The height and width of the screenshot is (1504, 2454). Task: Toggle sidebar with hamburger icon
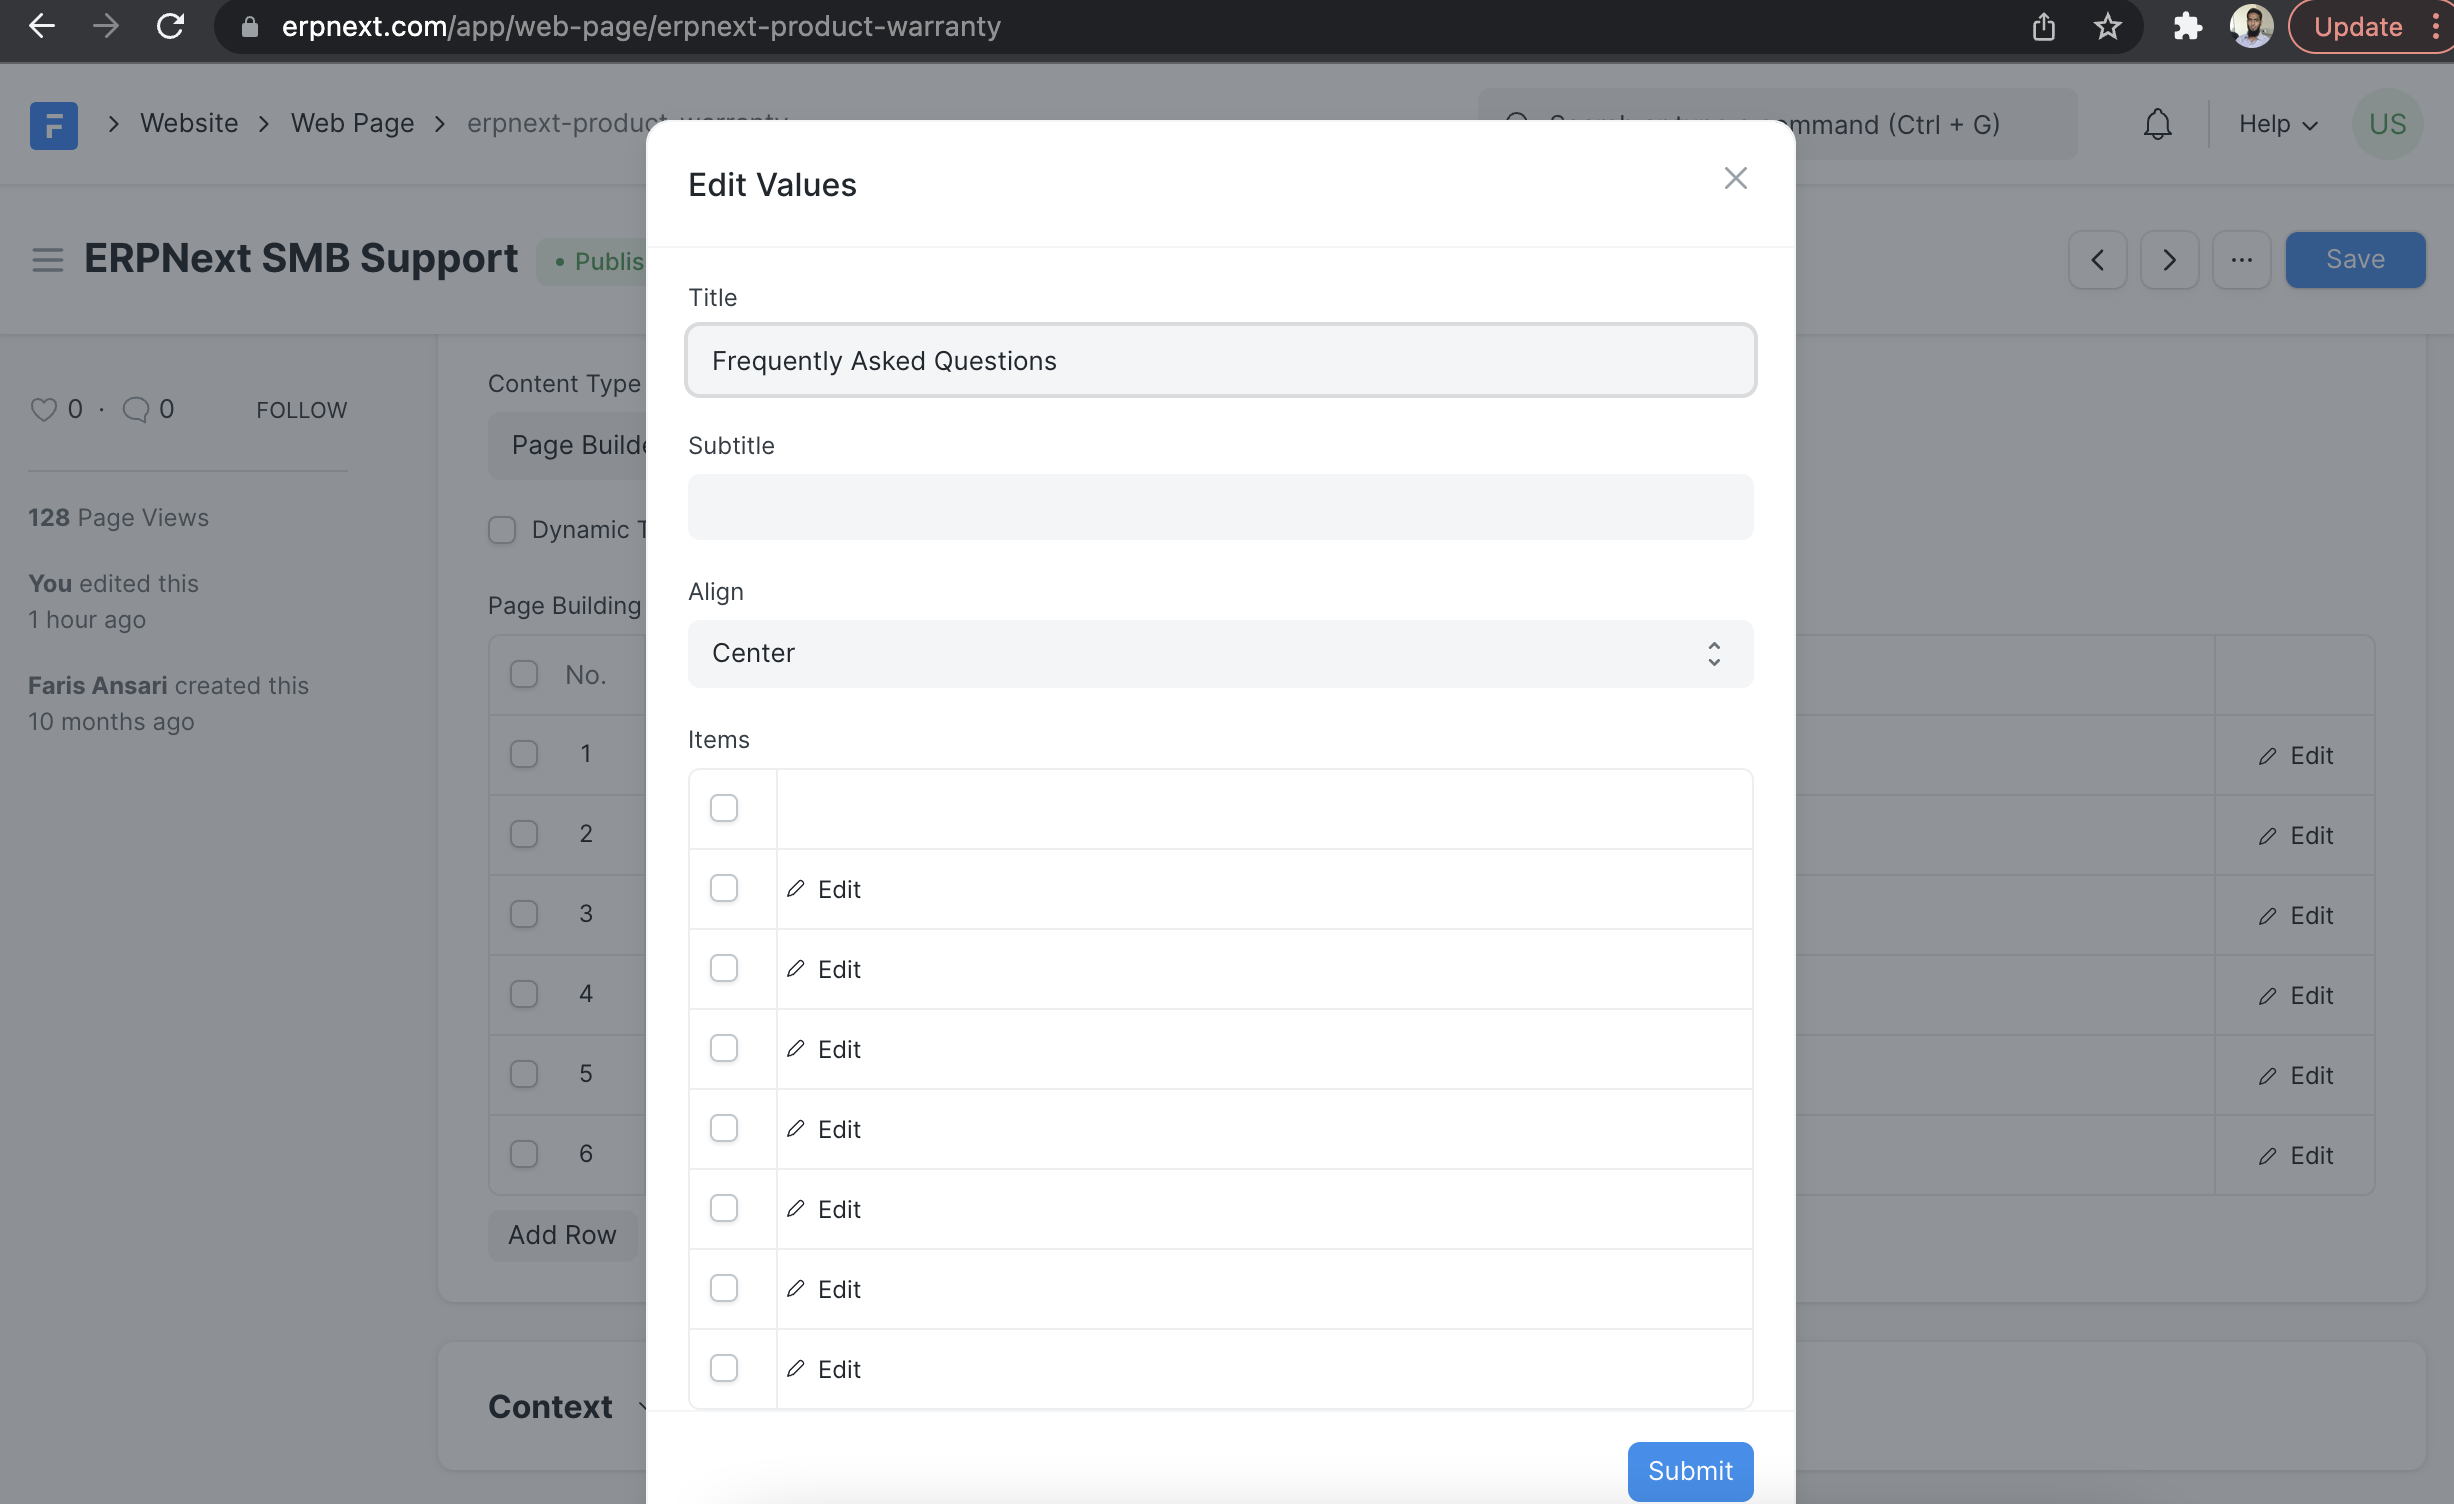point(47,260)
